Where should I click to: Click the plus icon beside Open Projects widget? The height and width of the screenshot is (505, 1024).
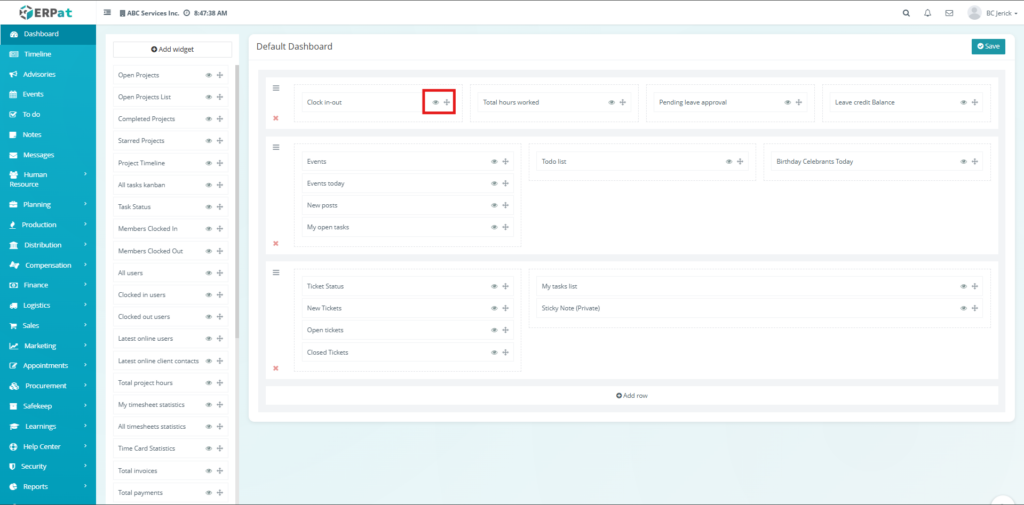(x=220, y=75)
